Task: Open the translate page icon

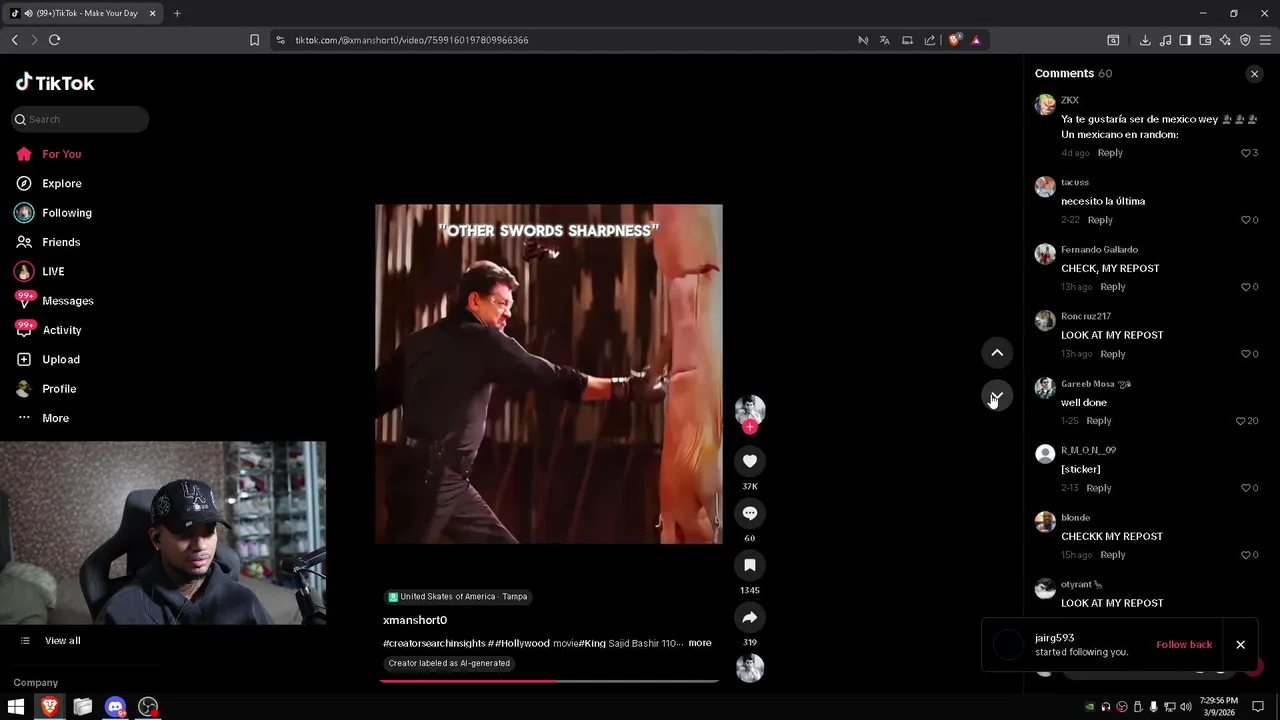Action: pos(884,40)
